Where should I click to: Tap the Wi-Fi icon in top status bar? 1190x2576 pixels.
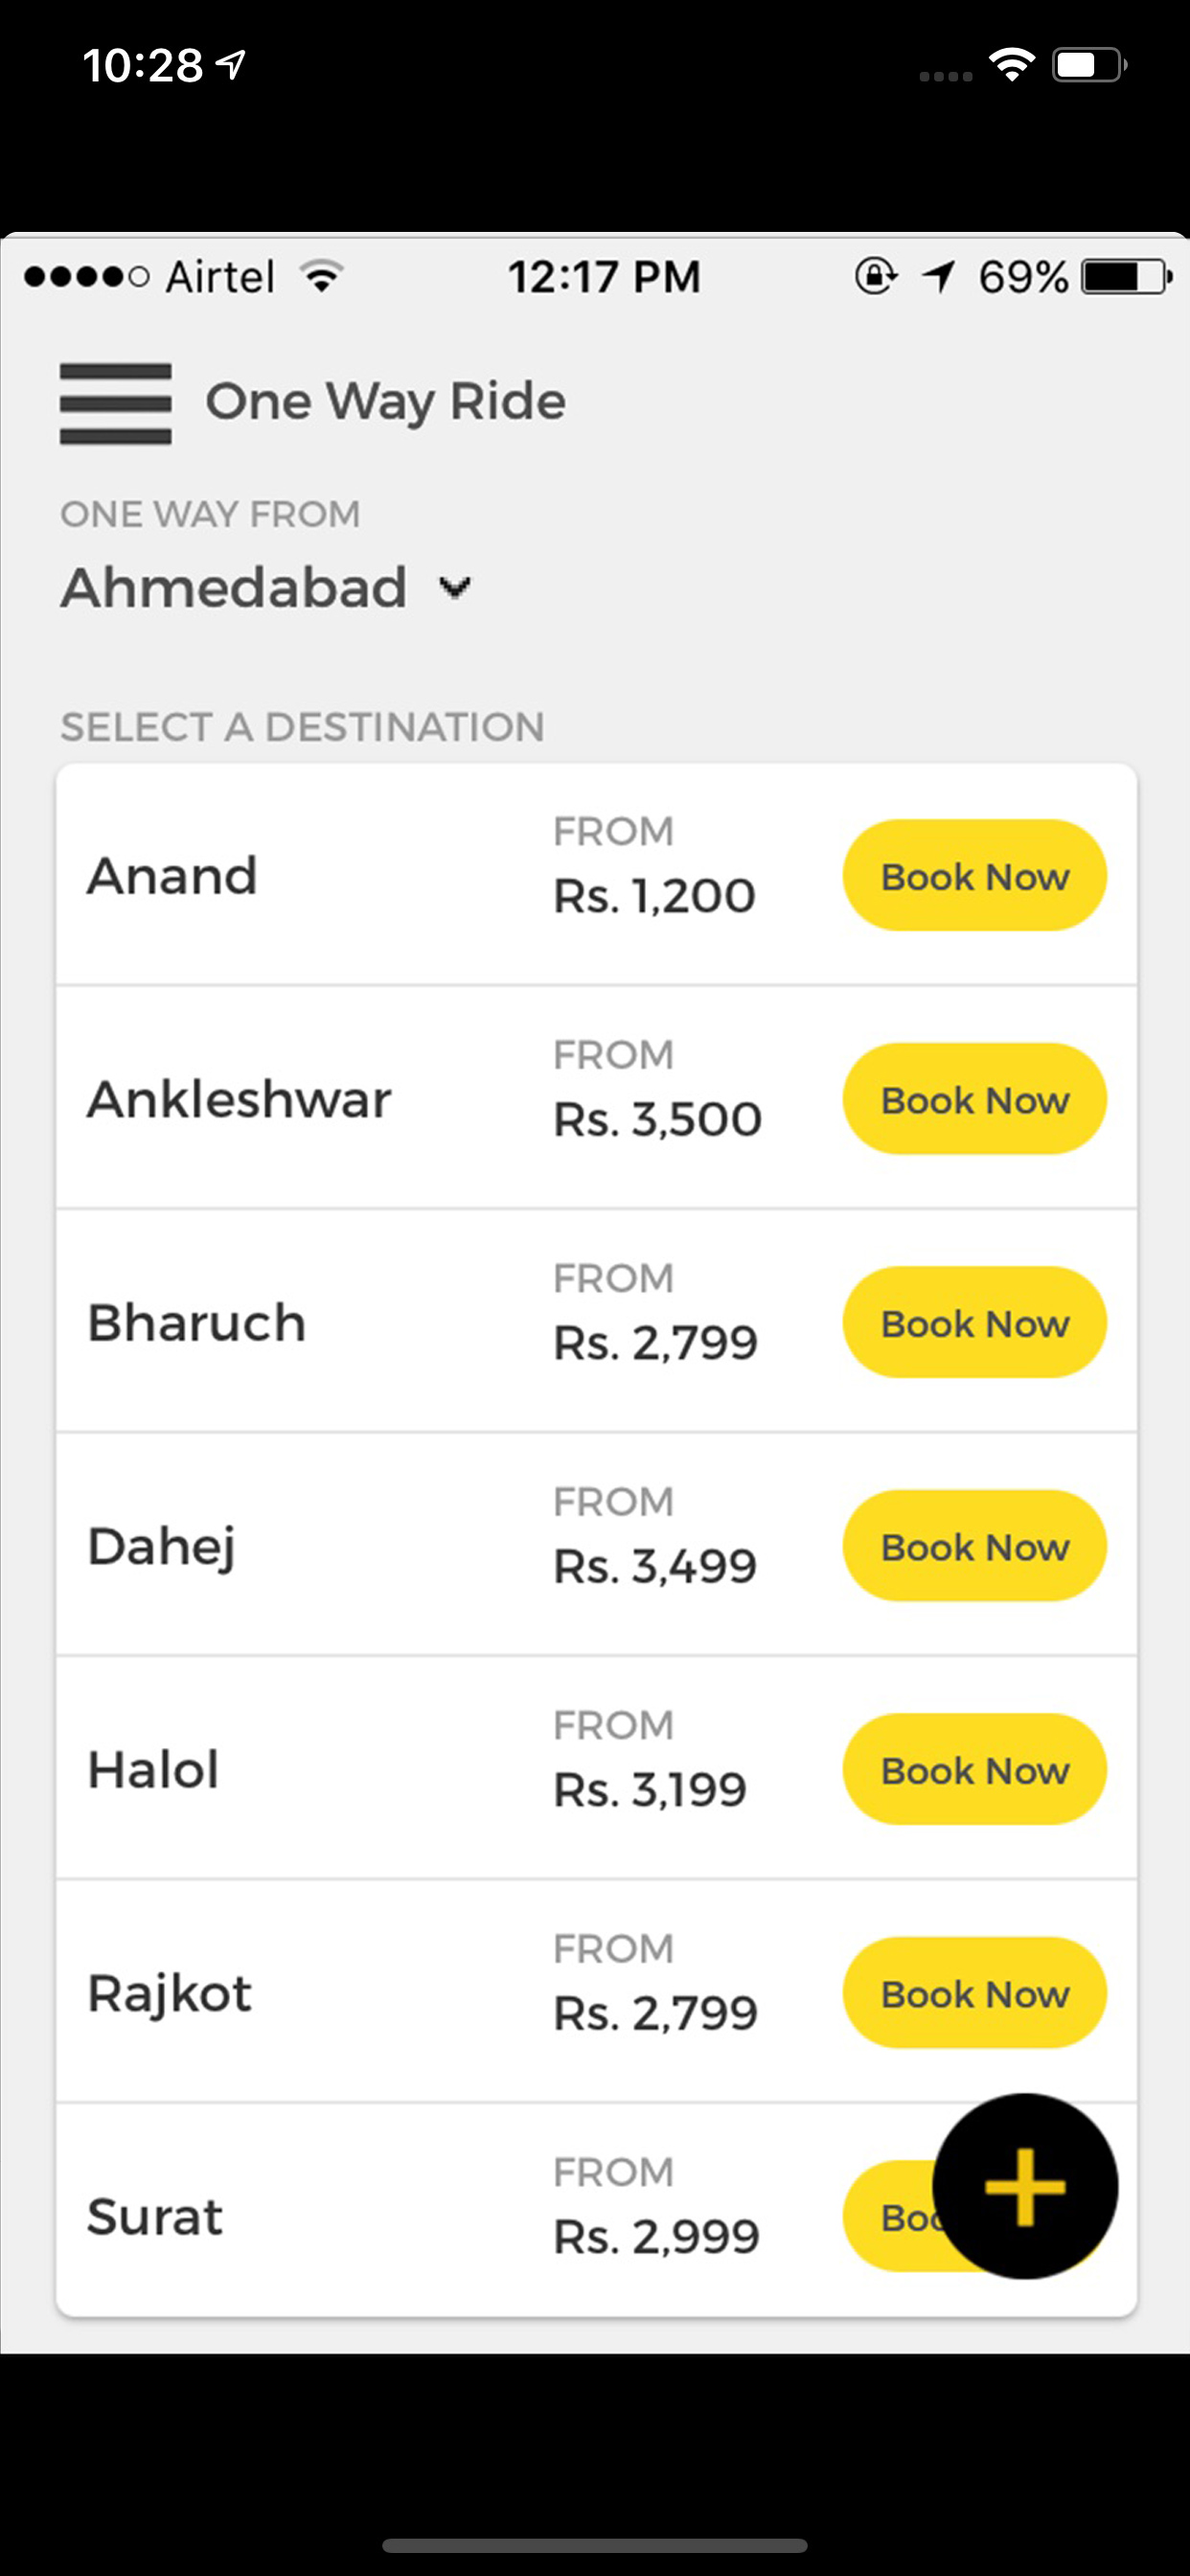click(x=1011, y=66)
